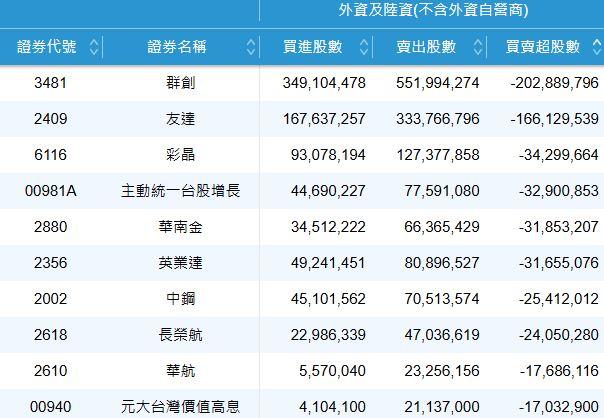Click sell volume 551,994,274
604x418 pixels.
pos(438,83)
